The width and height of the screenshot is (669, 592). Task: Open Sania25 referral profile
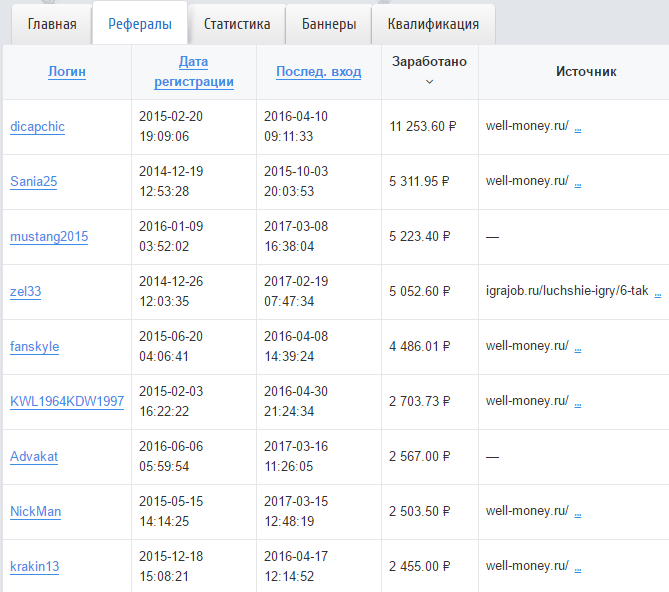pos(34,182)
